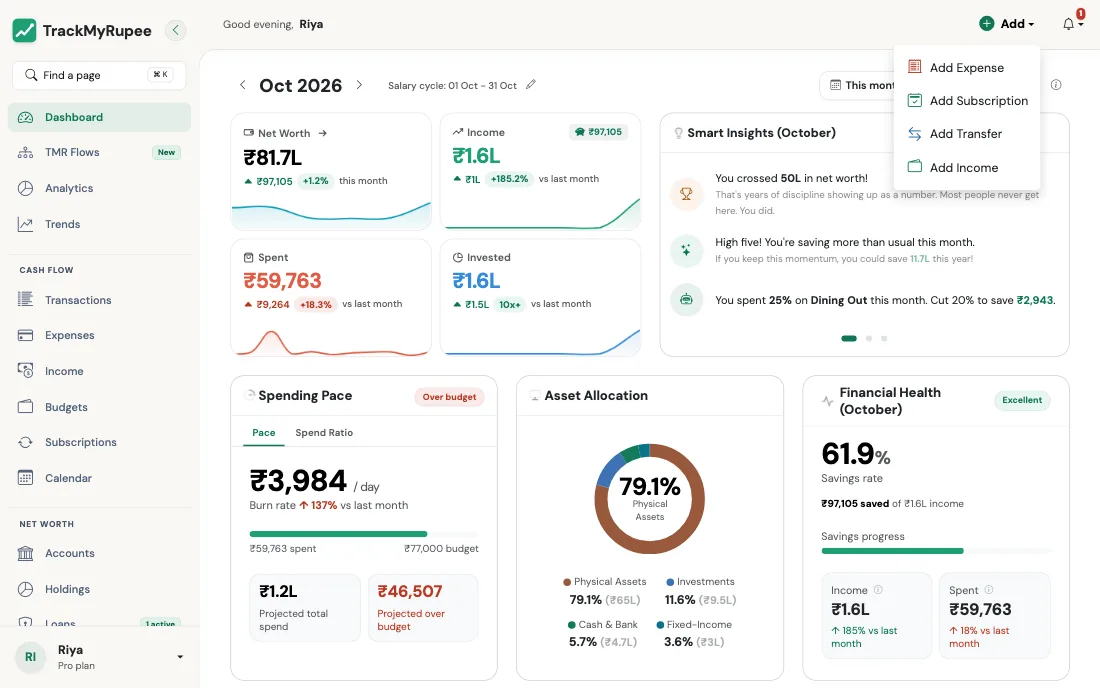Show the second Smart Insights slide dot
The height and width of the screenshot is (688, 1100).
click(868, 339)
